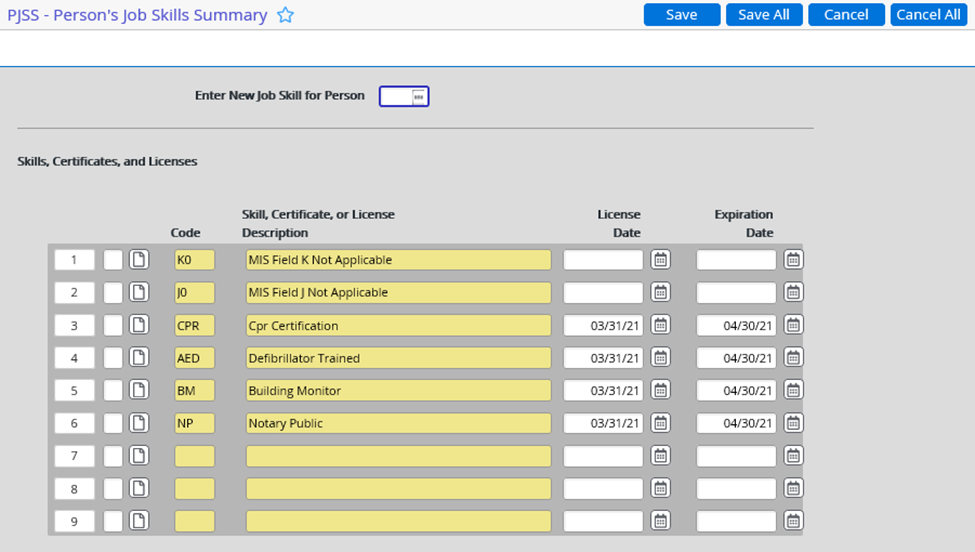Select the row number 5 box
This screenshot has width=975, height=552.
point(74,391)
